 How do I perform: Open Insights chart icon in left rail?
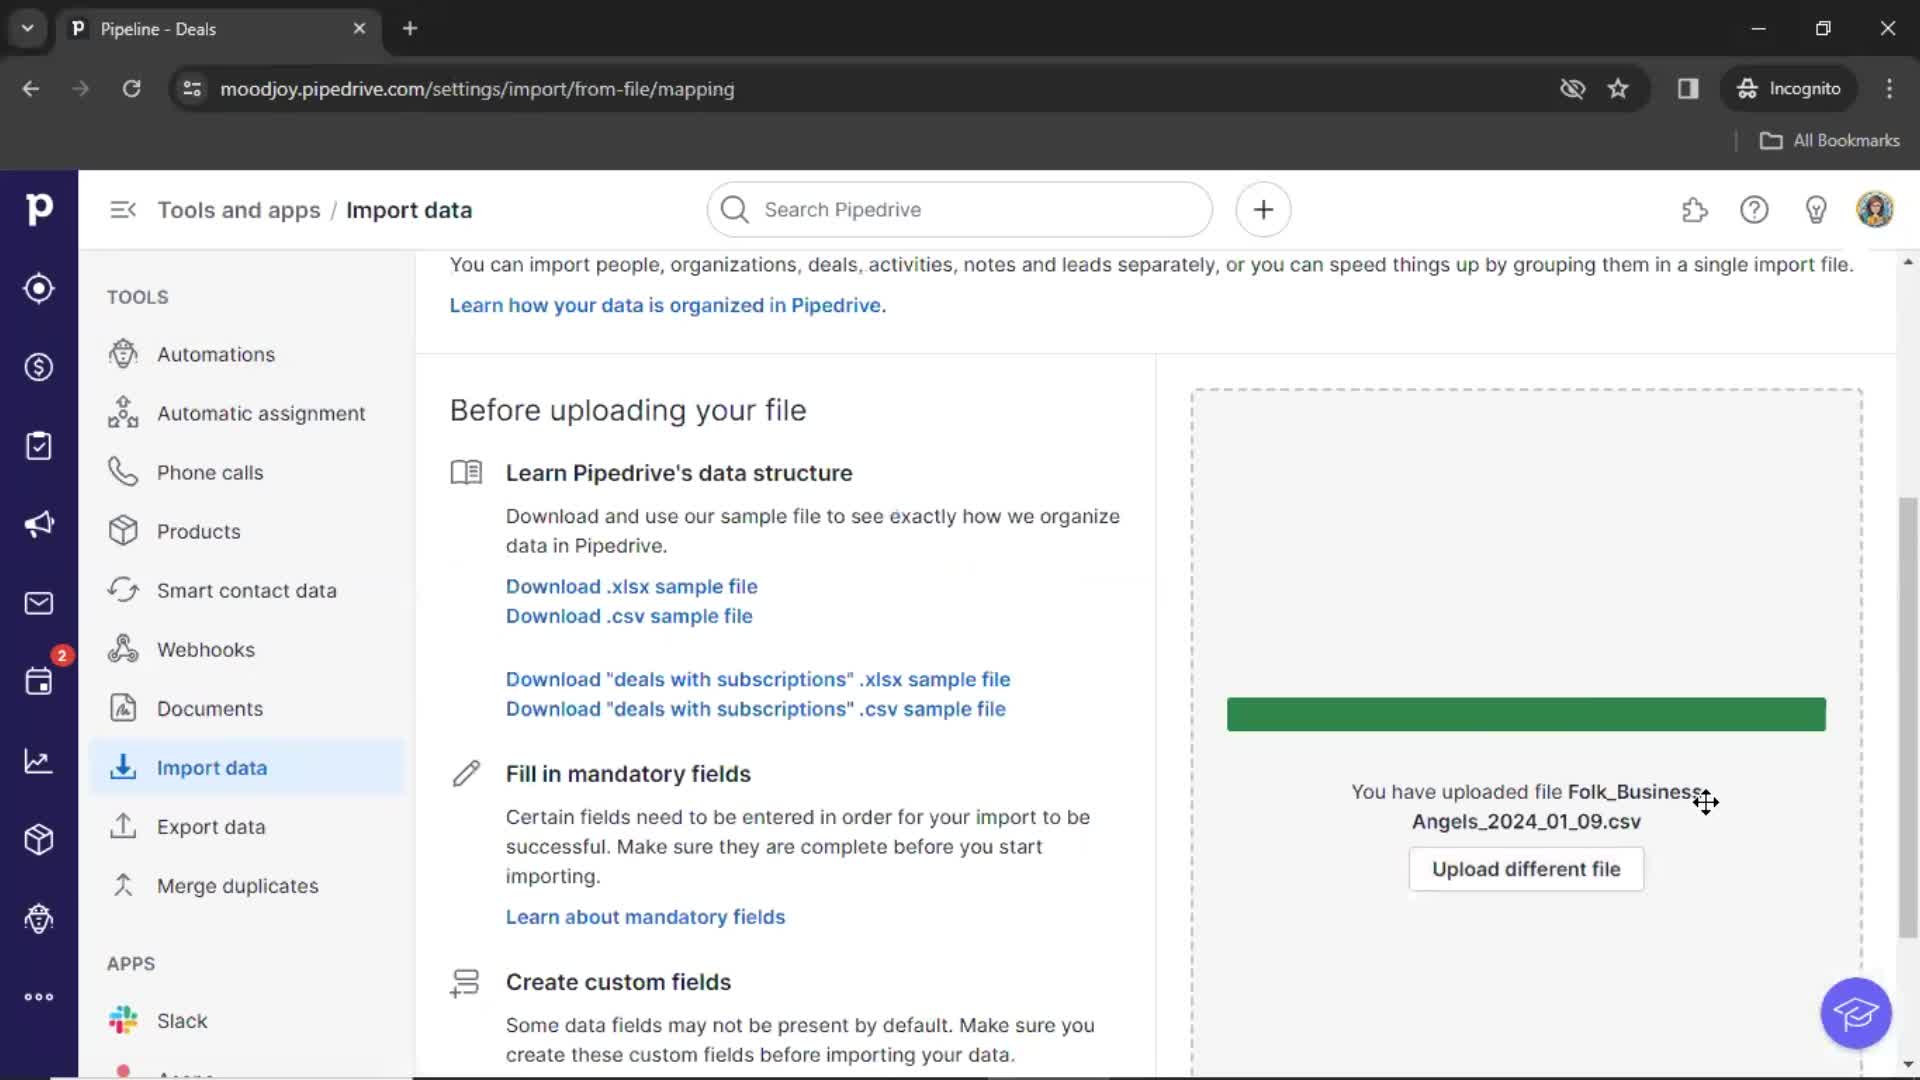[x=39, y=761]
